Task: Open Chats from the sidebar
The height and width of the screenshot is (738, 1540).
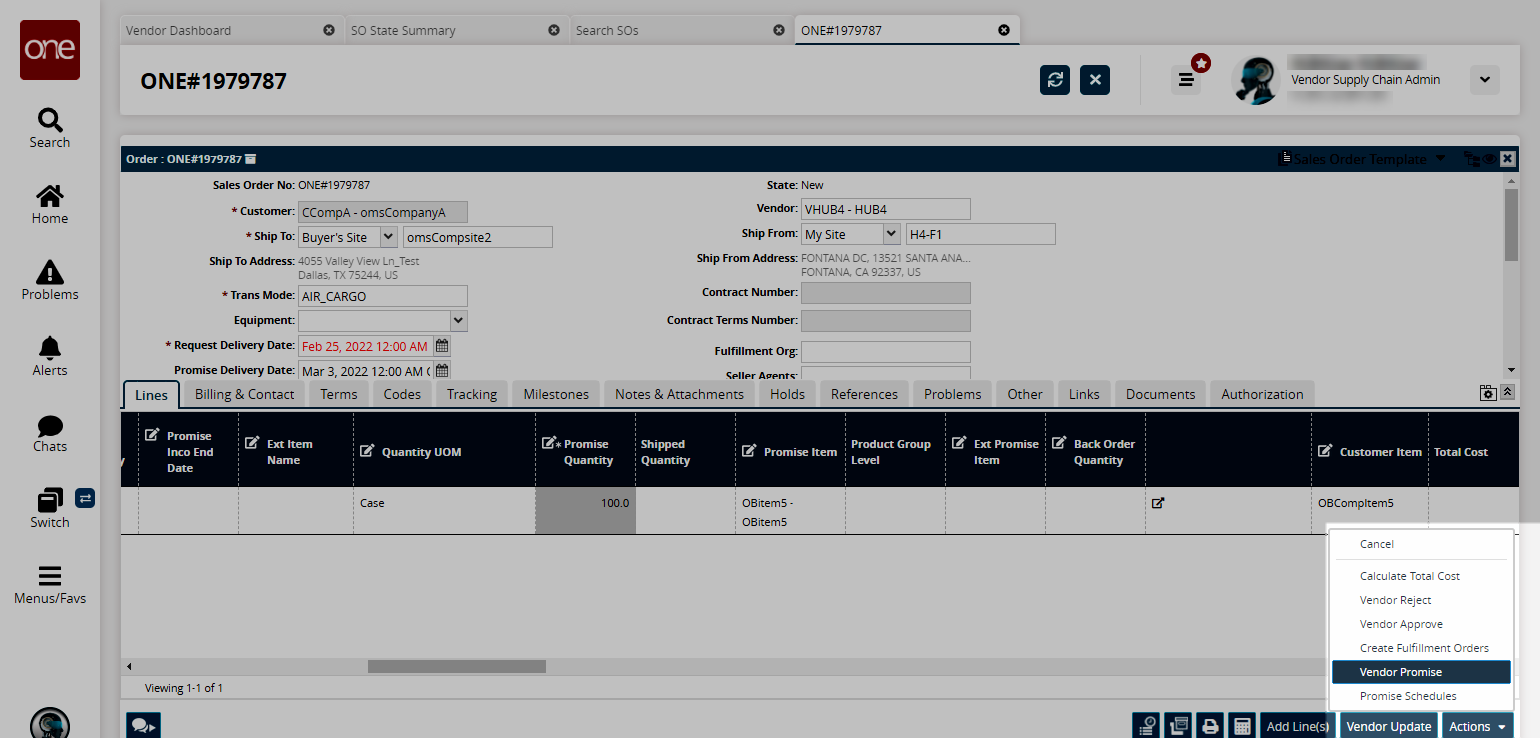Action: click(x=49, y=426)
